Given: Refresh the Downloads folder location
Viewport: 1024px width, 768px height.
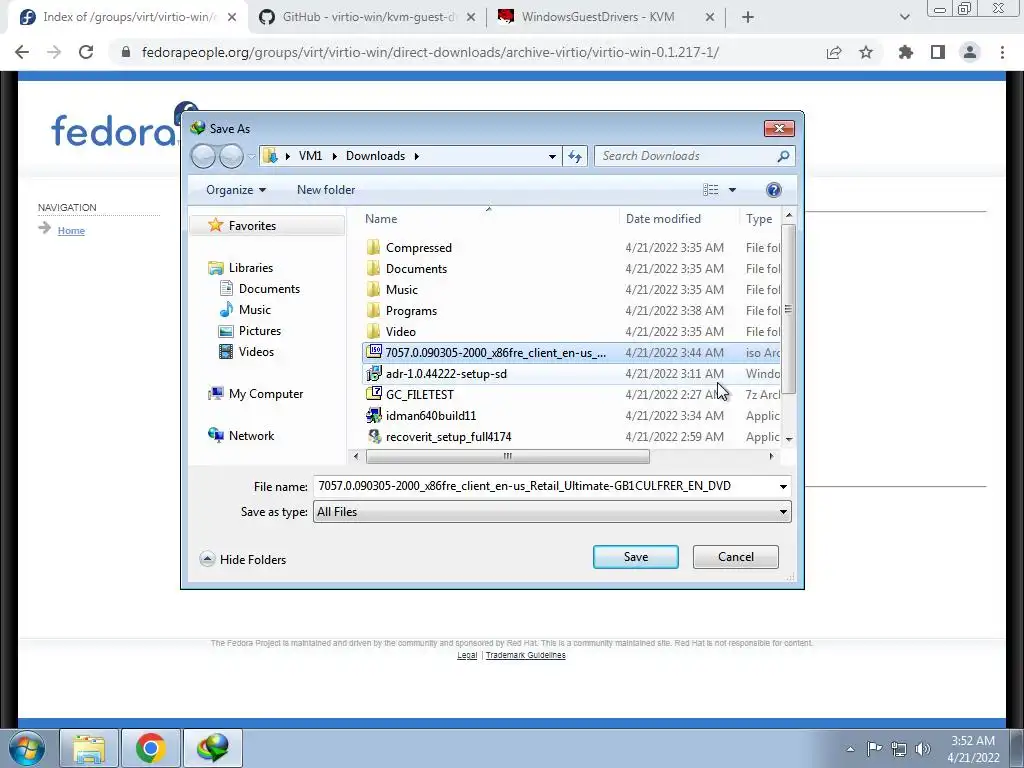Looking at the screenshot, I should coord(575,156).
